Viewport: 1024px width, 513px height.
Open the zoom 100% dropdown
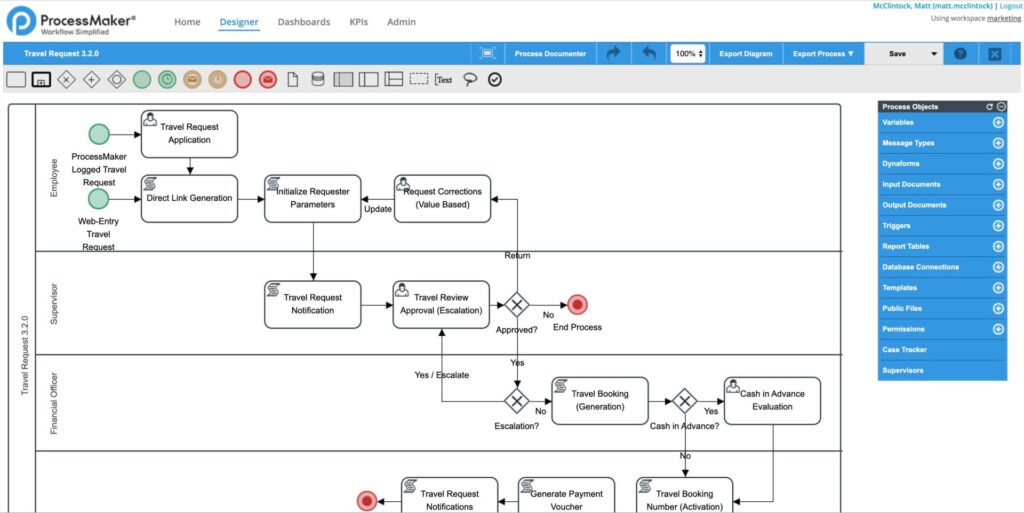pos(687,54)
